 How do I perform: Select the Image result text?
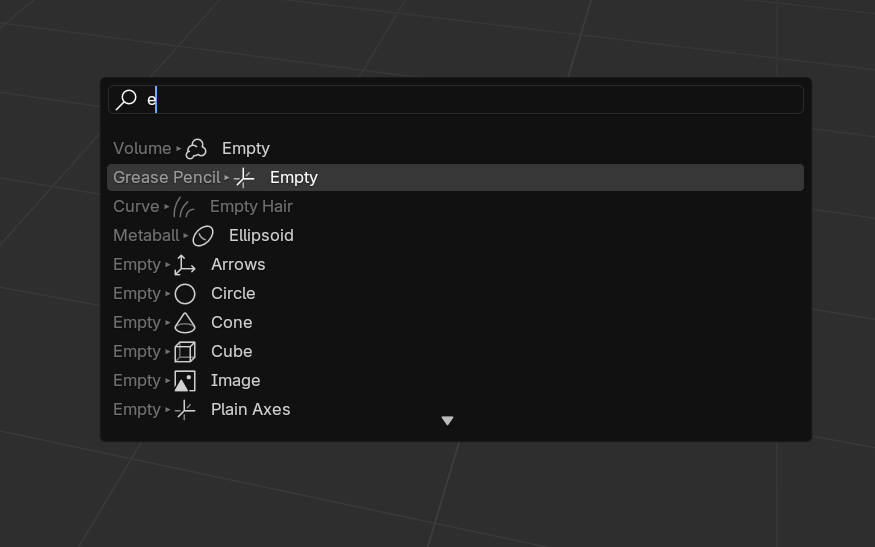[x=235, y=381]
